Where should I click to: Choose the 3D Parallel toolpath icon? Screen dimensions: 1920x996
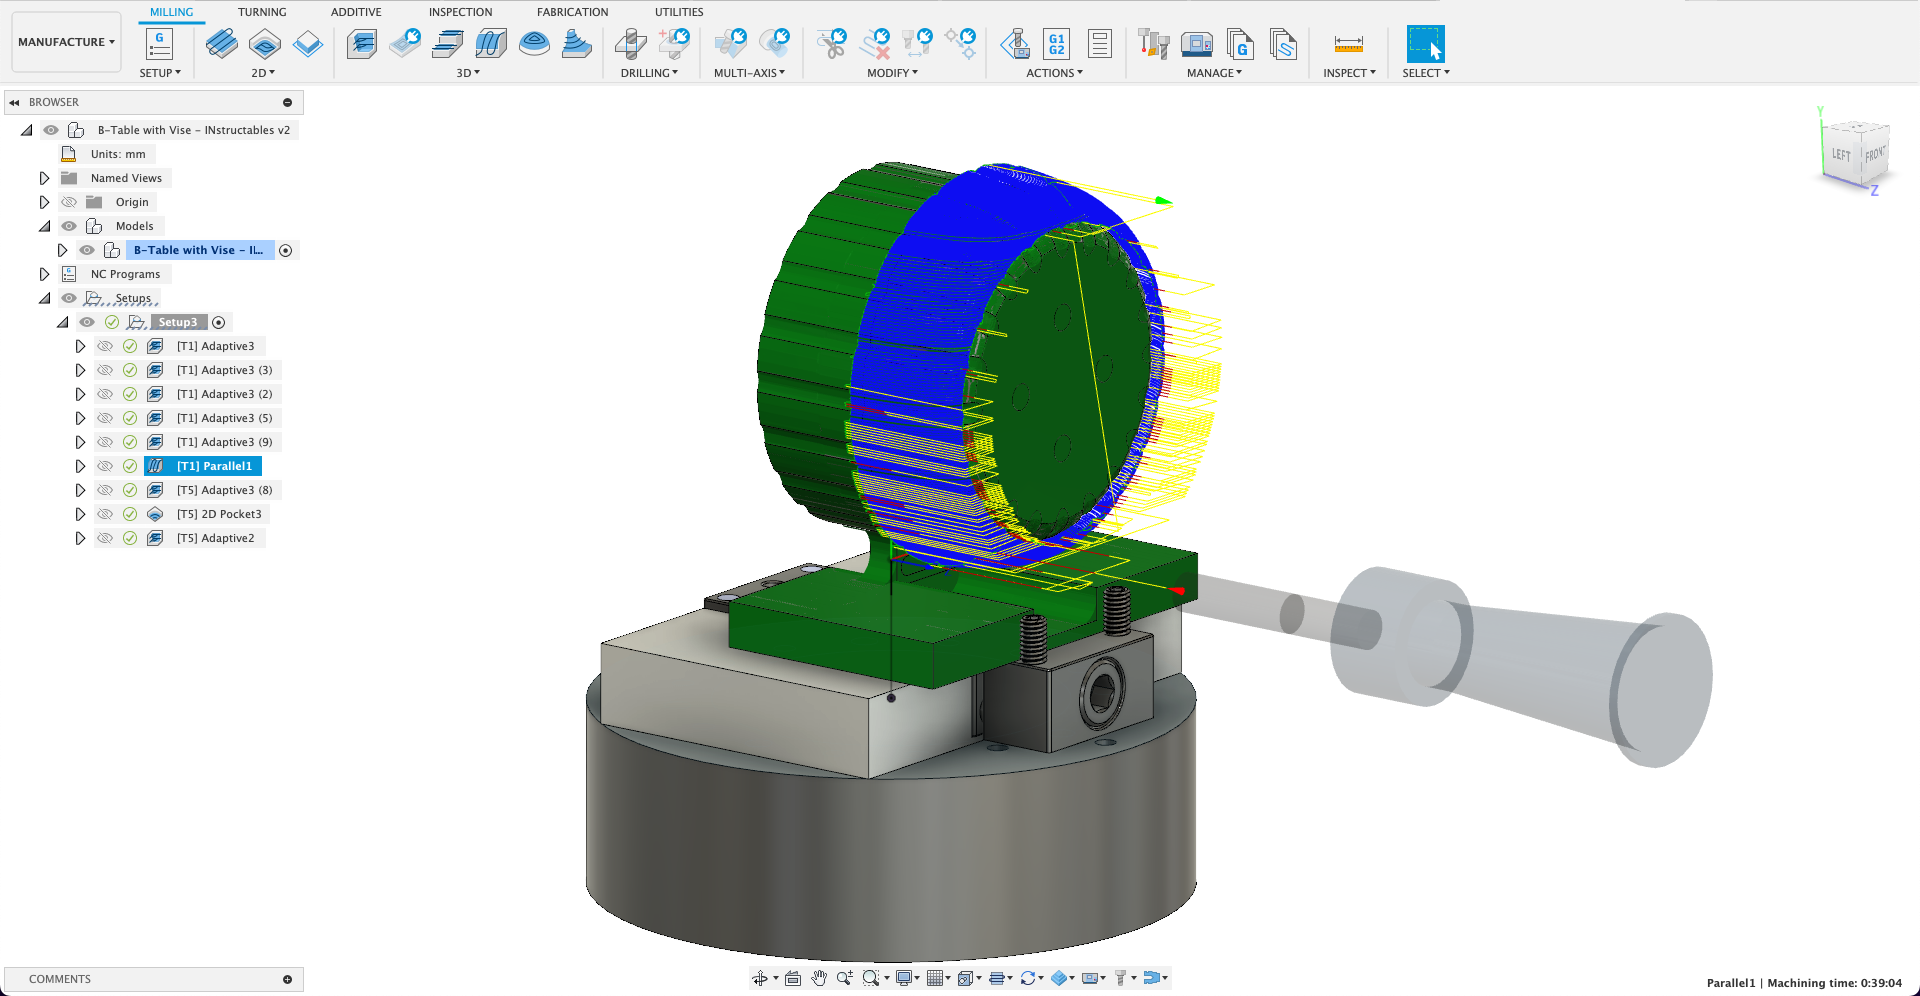491,44
